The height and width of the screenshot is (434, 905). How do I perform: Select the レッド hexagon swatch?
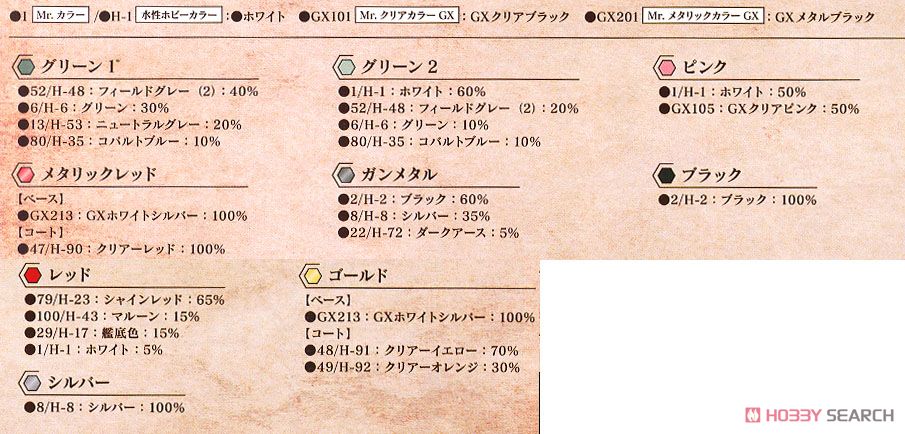tap(33, 275)
